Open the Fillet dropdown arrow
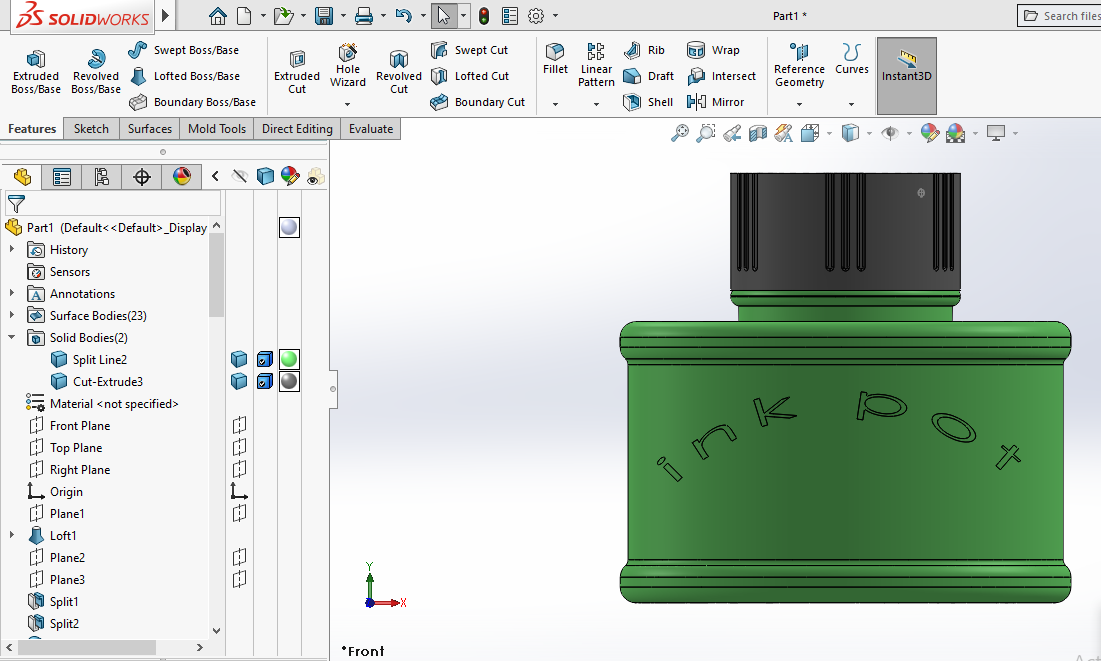This screenshot has height=661, width=1101. click(x=555, y=104)
